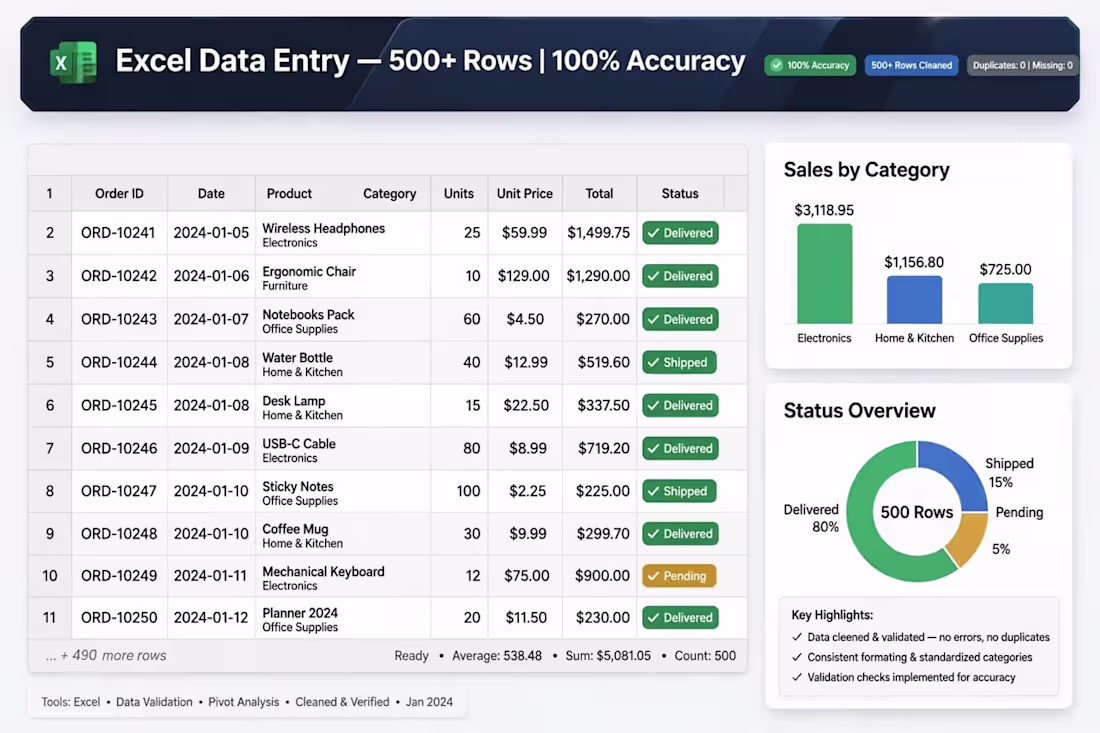Select the Units column header
Viewport: 1100px width, 733px height.
click(459, 194)
